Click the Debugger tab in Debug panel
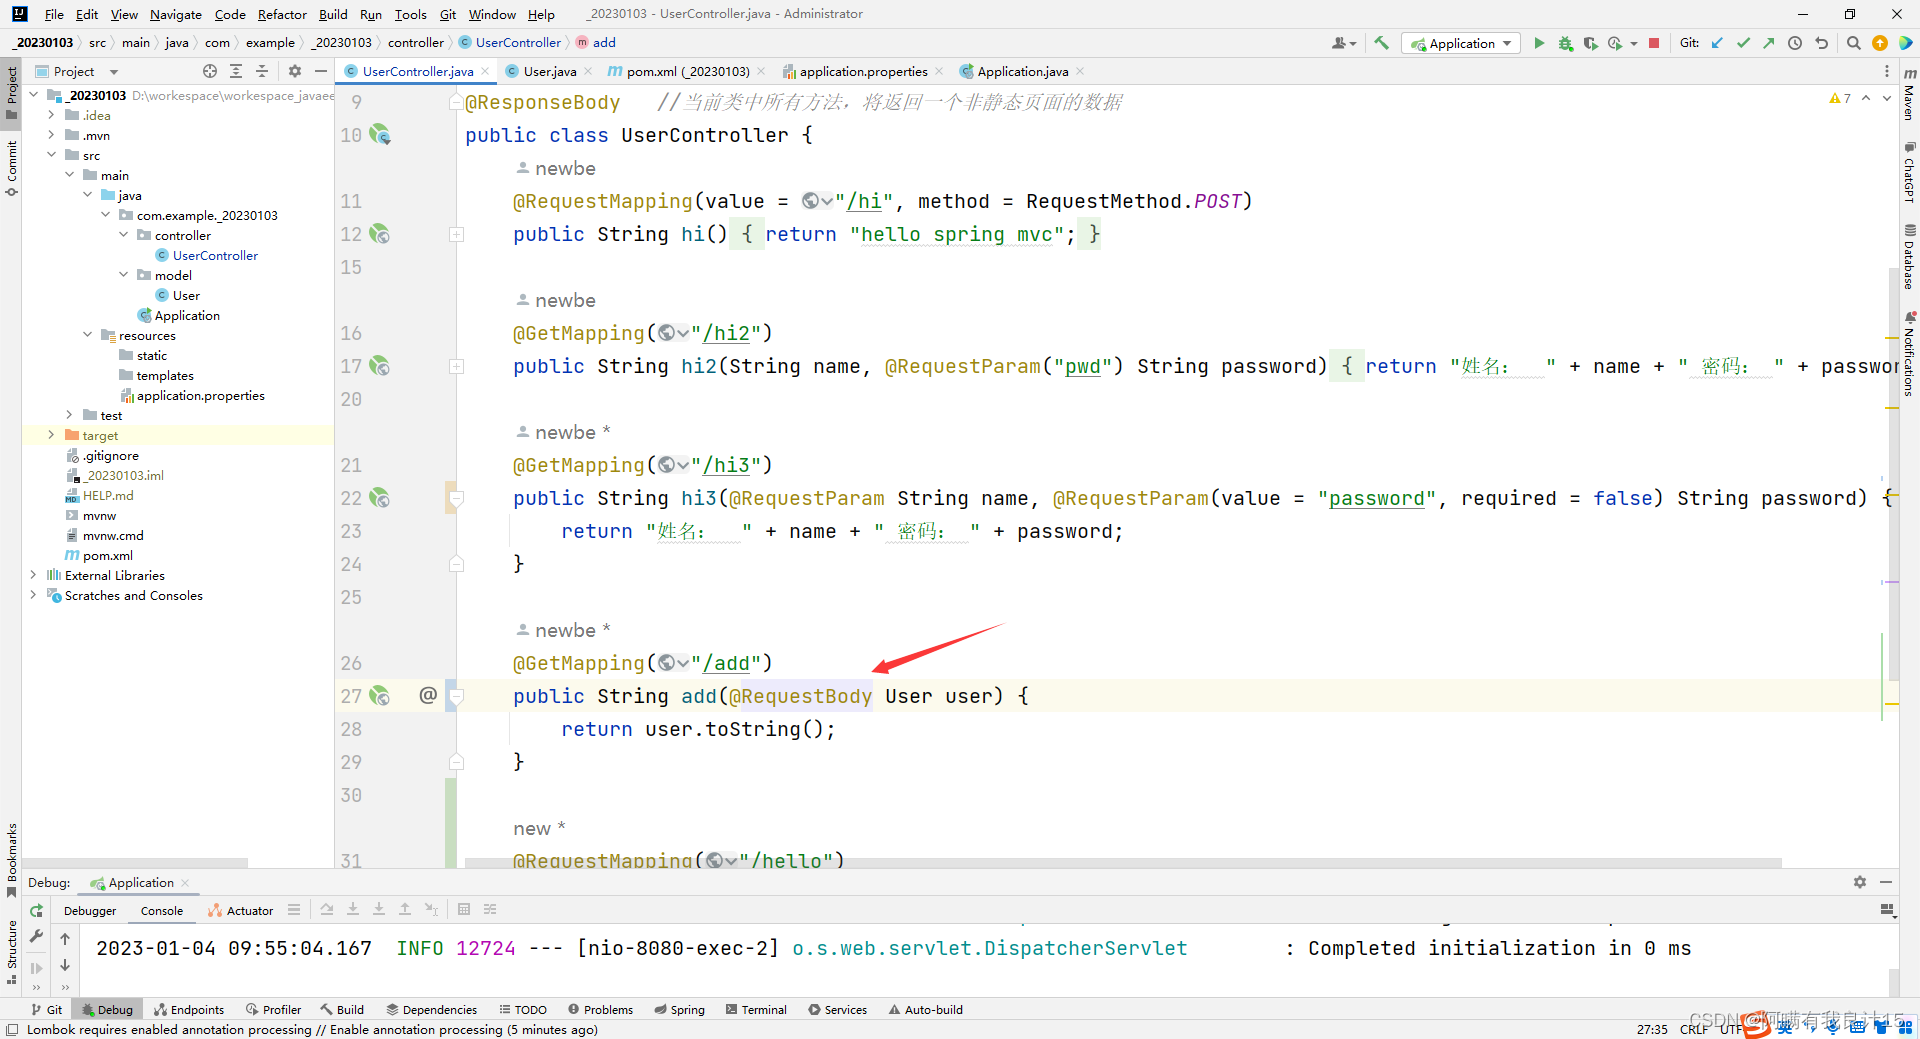 coord(90,910)
